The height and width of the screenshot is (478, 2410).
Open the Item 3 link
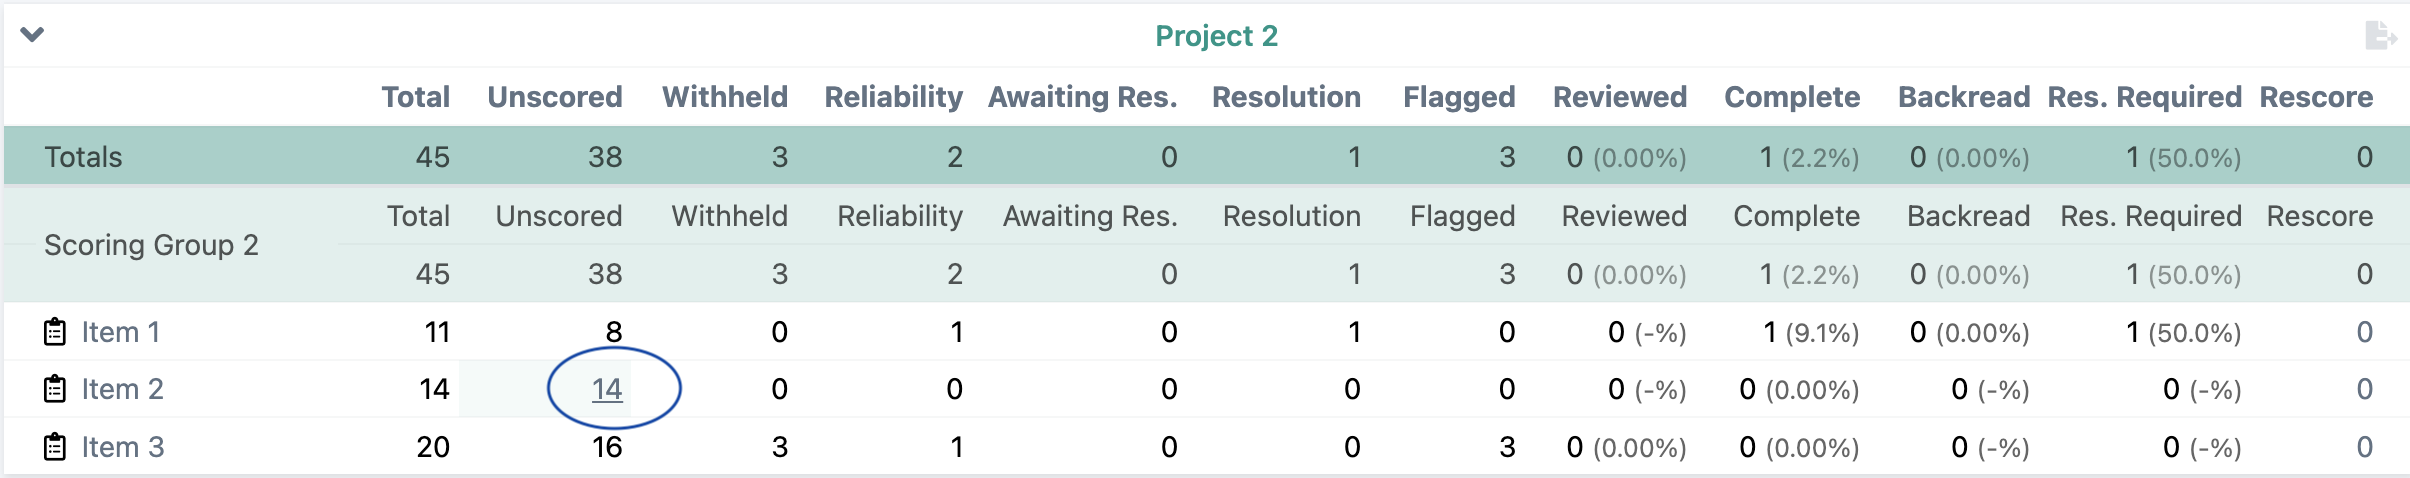tap(122, 447)
